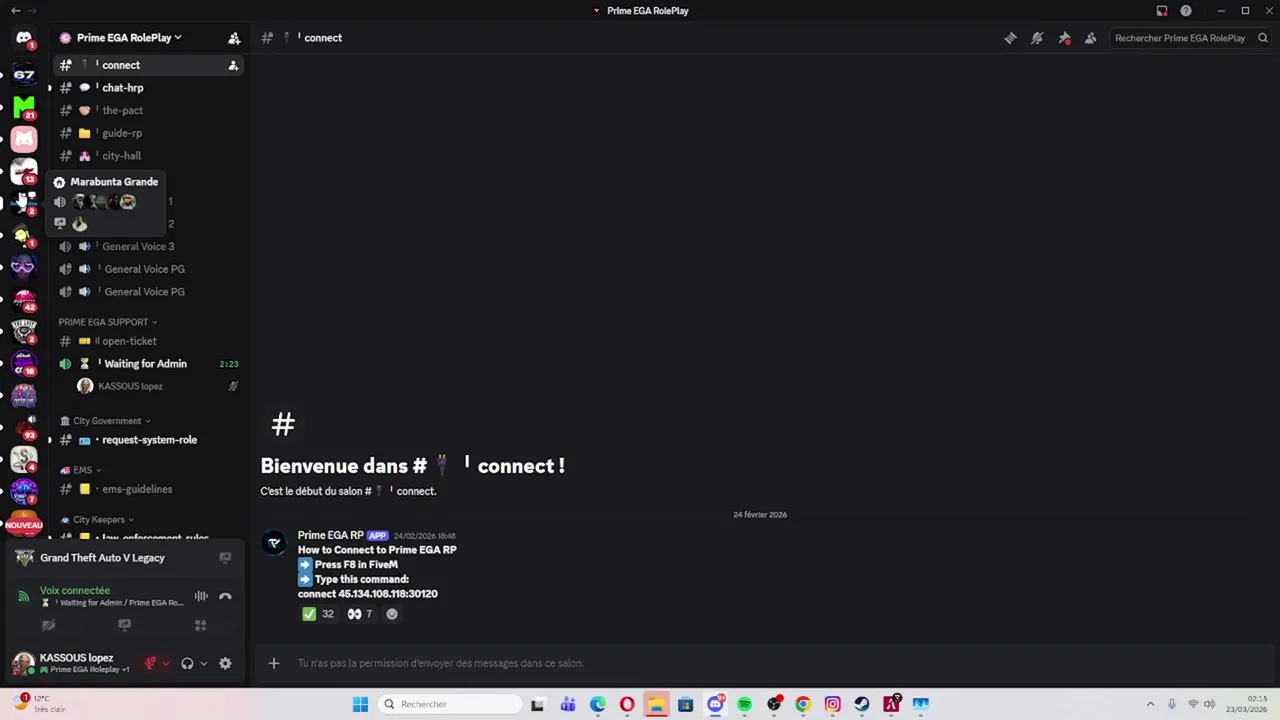
Task: Join General Voice 3 channel
Action: click(x=147, y=246)
